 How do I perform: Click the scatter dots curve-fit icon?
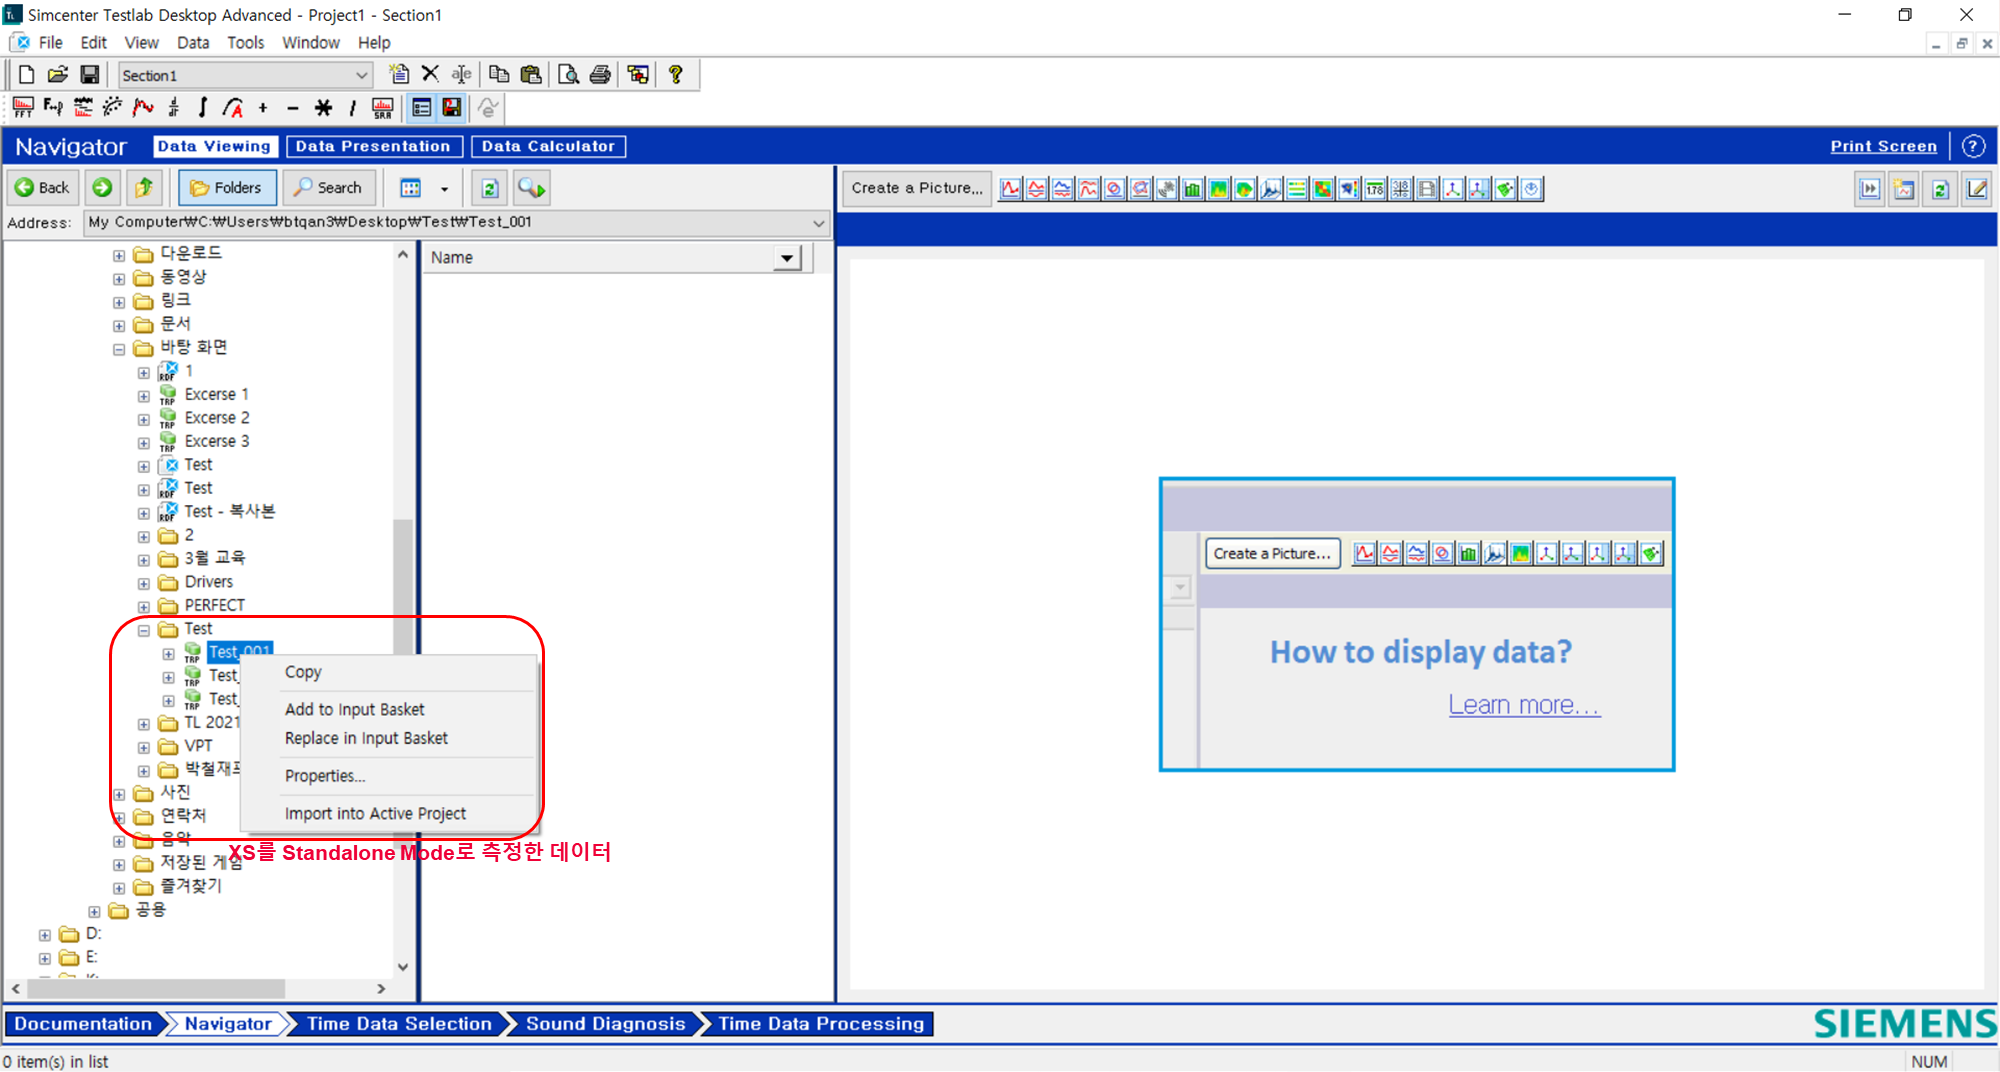tap(113, 108)
